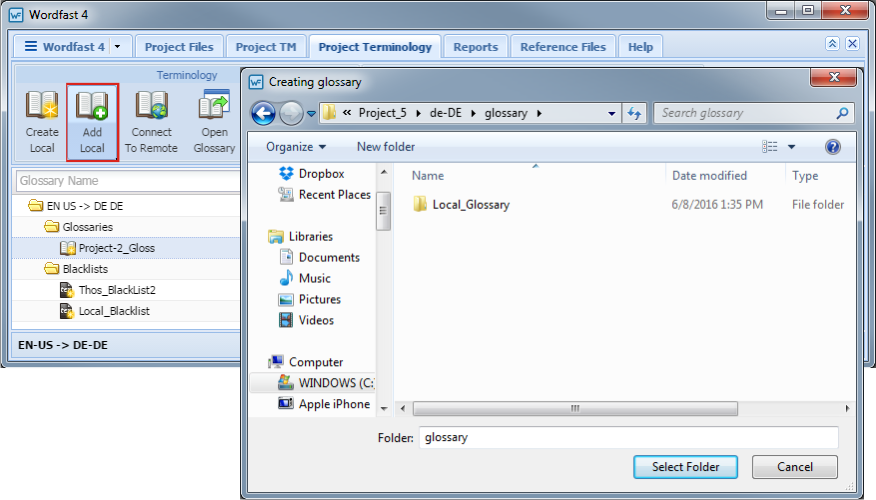Click Project_5 in the address path
Image resolution: width=876 pixels, height=500 pixels.
[x=383, y=113]
